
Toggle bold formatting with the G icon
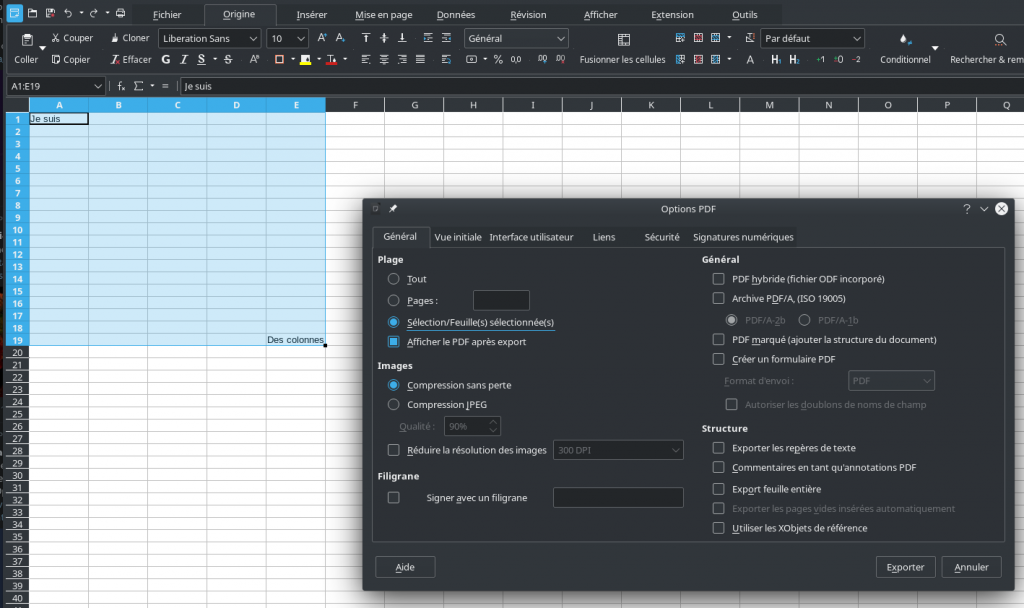(x=167, y=60)
